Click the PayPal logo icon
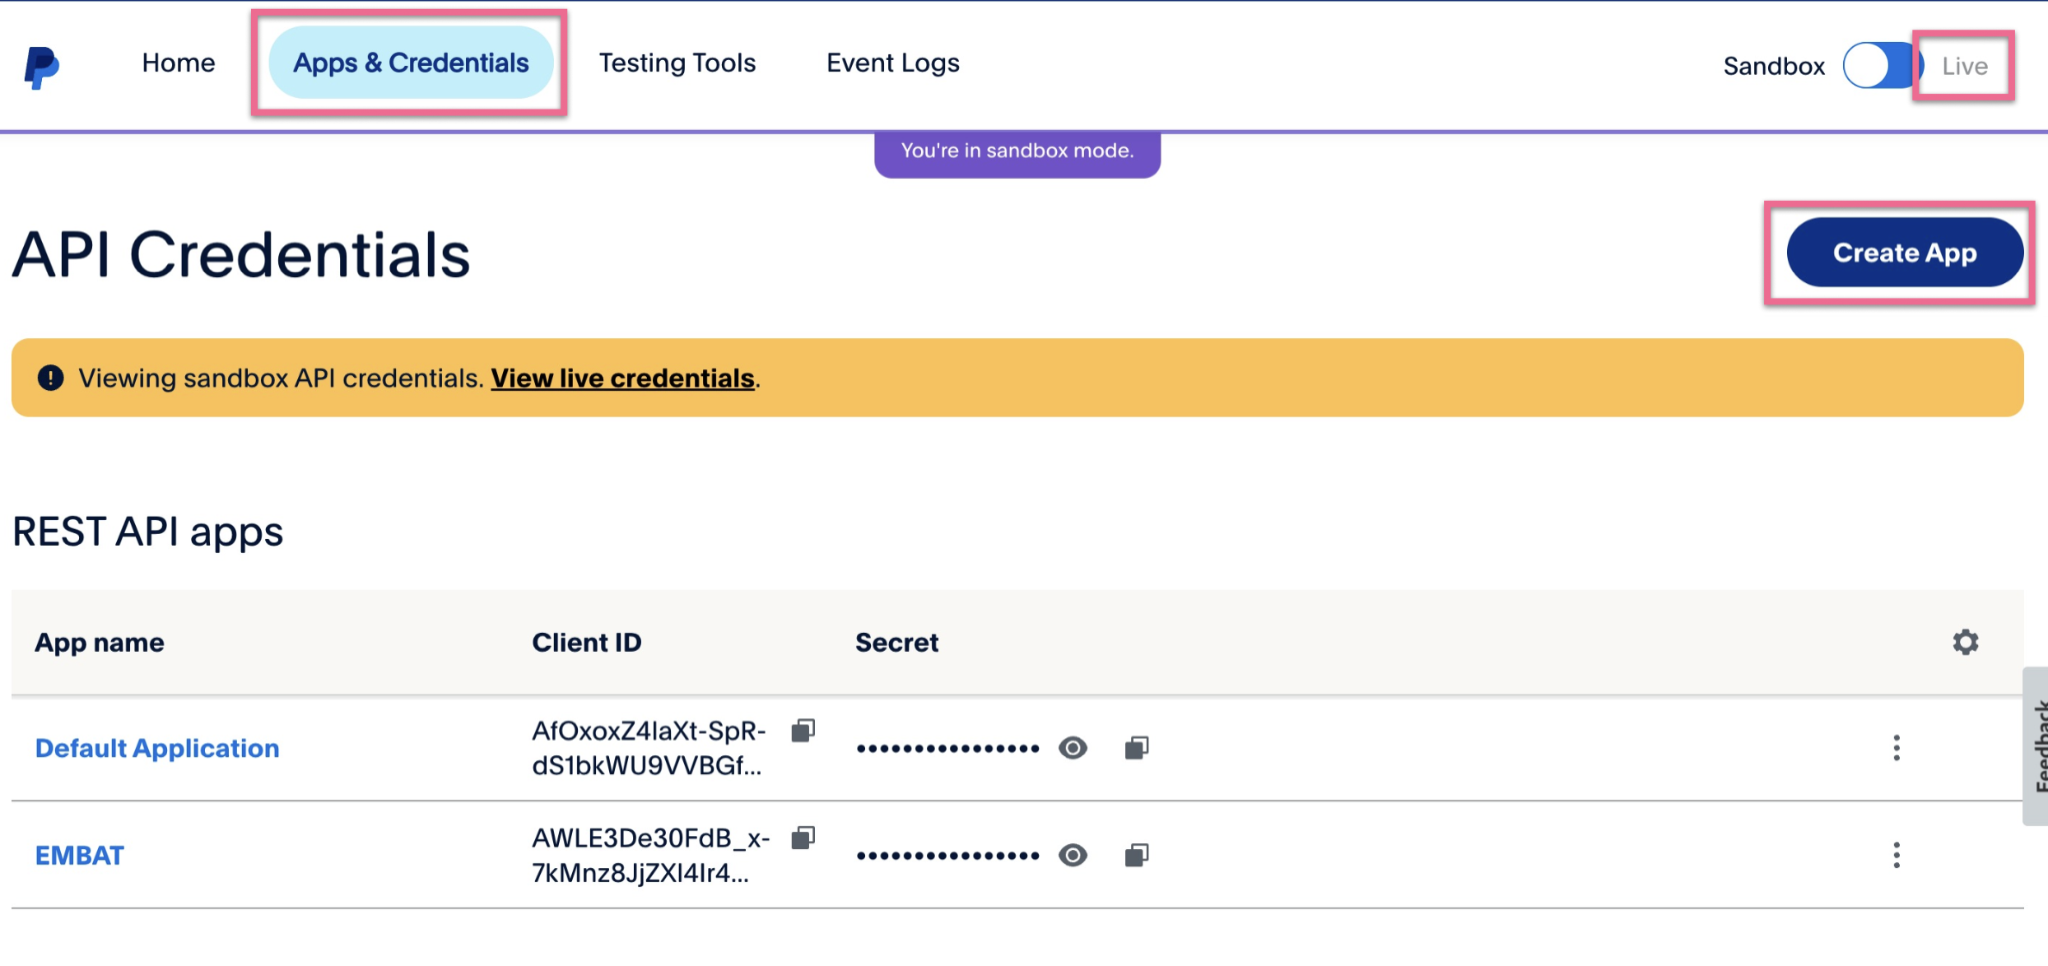Screen dimensions: 2048x966 click(41, 67)
